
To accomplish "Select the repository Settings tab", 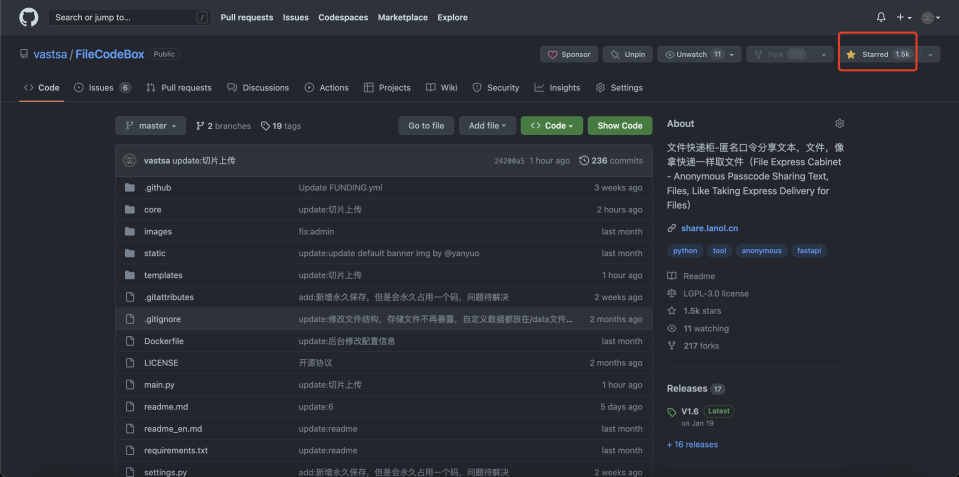I will 619,87.
